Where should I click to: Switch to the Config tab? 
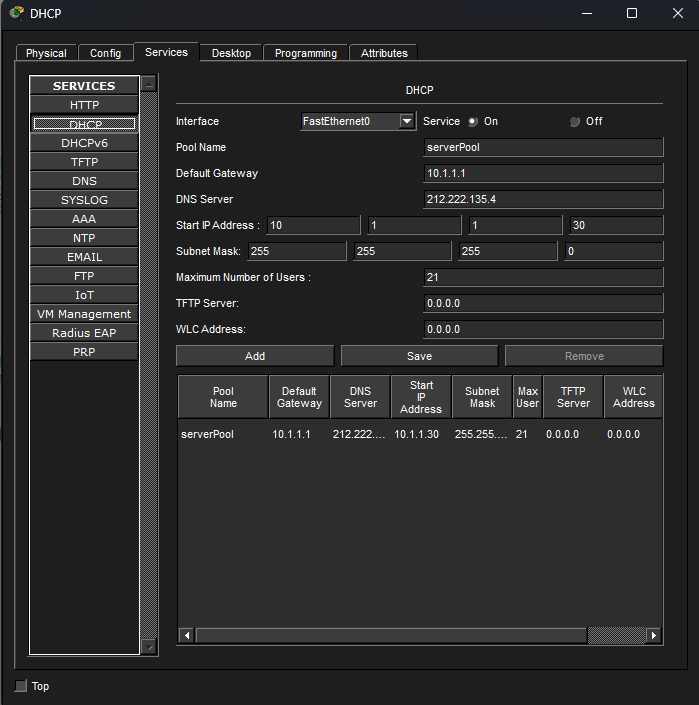pyautogui.click(x=106, y=53)
